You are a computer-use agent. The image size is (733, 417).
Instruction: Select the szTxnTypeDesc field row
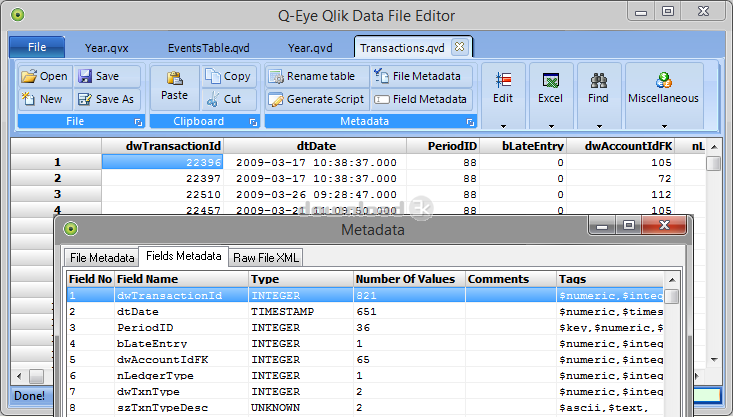point(365,408)
